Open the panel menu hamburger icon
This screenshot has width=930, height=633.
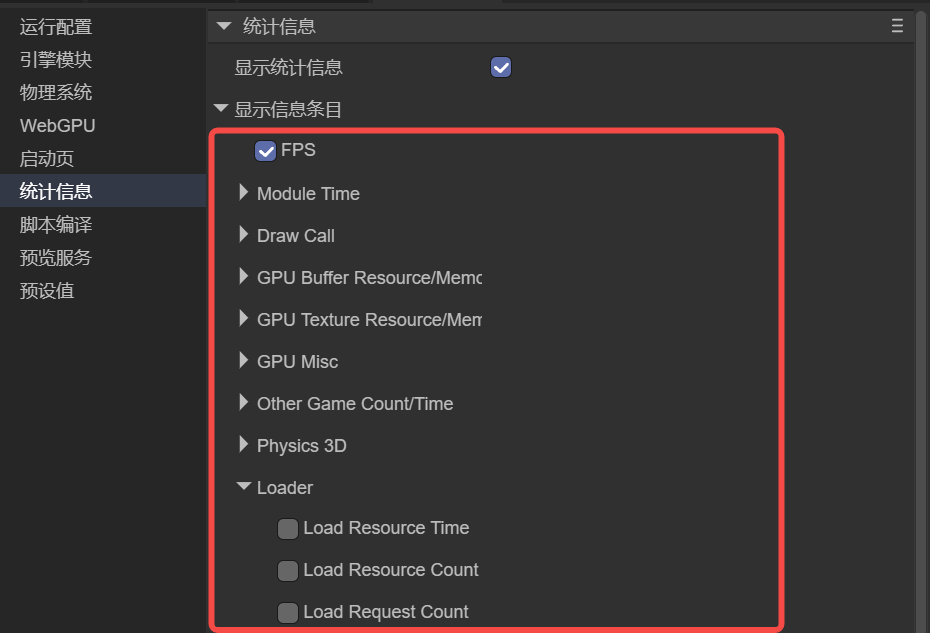click(897, 27)
